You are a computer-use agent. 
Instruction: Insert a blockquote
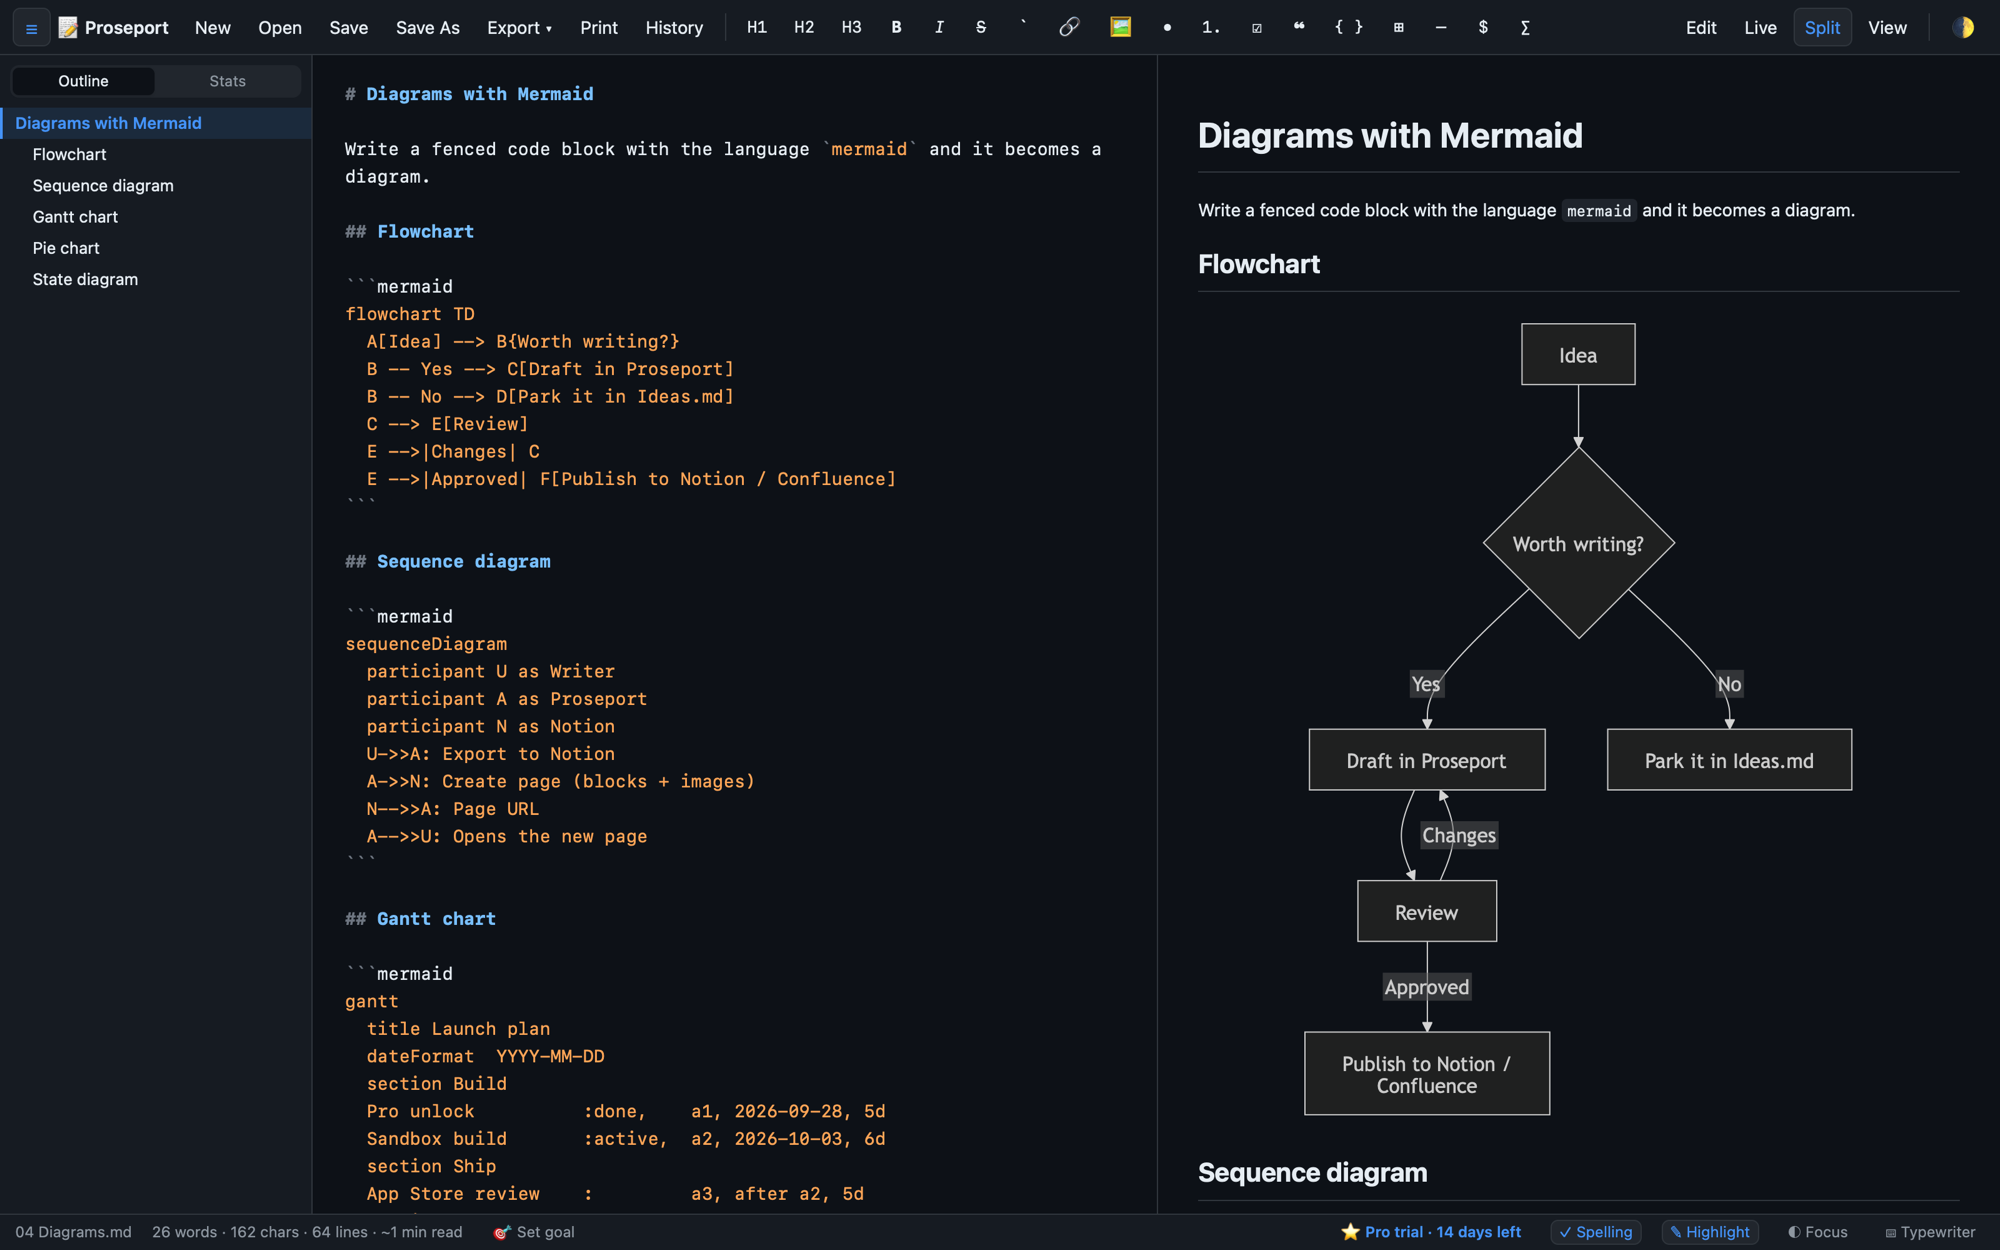click(1299, 28)
